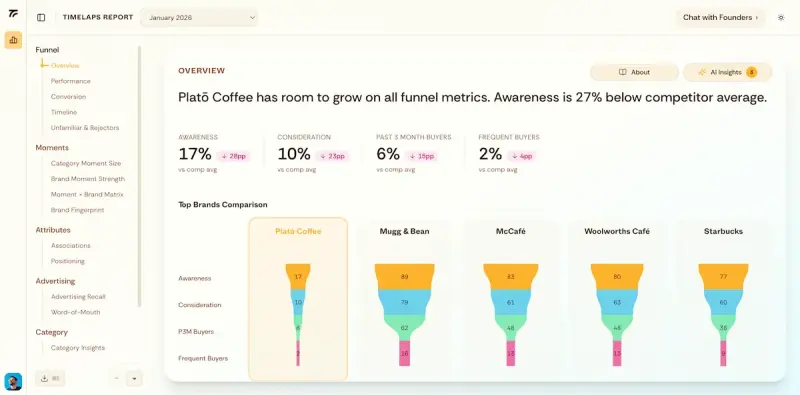Click the Awareness 28pp decrease badge
800x395 pixels.
point(233,156)
